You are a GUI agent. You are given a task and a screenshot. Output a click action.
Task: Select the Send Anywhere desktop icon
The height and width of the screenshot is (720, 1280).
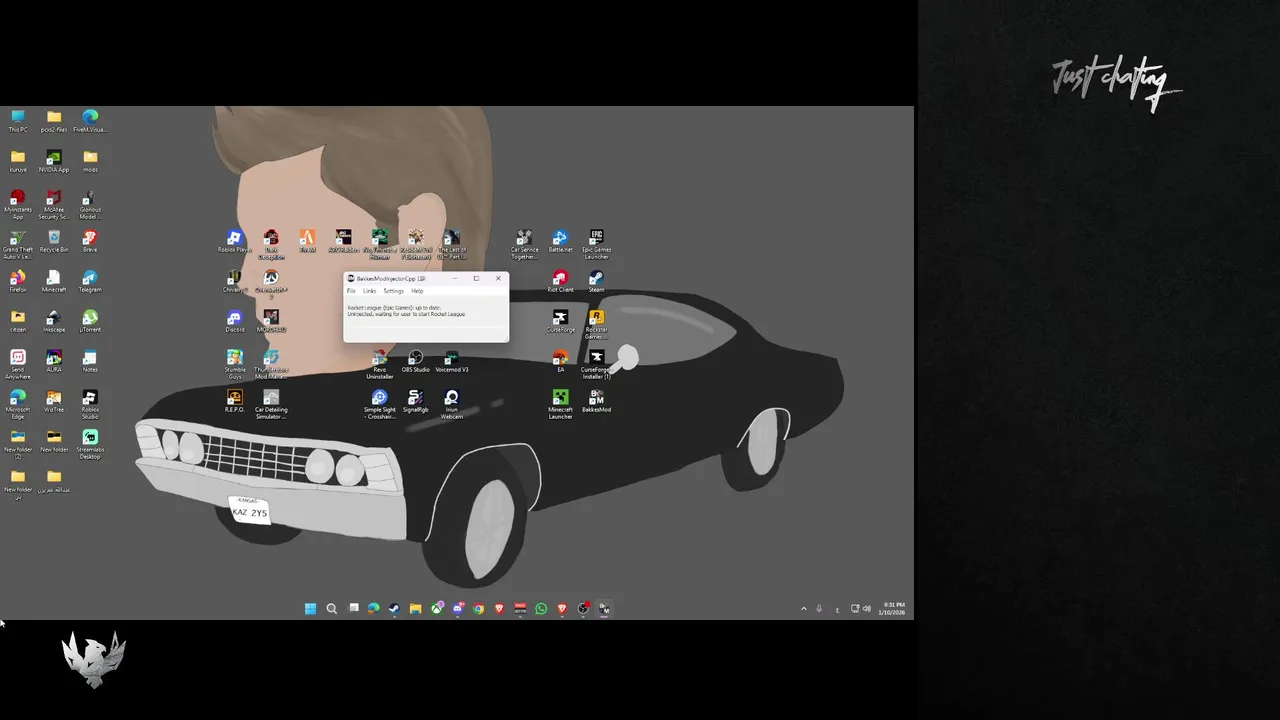pyautogui.click(x=18, y=364)
